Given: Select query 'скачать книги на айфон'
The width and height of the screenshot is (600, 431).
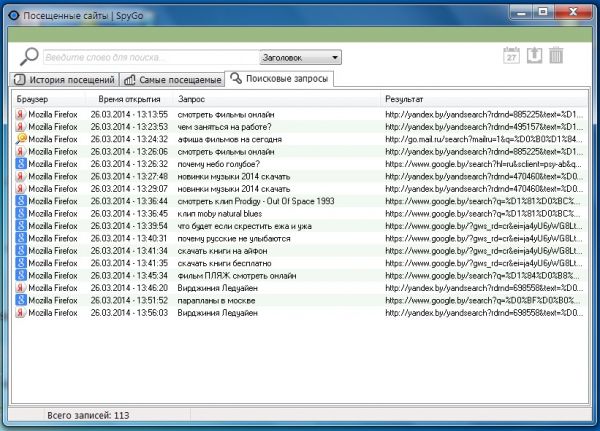Looking at the screenshot, I should tap(222, 251).
